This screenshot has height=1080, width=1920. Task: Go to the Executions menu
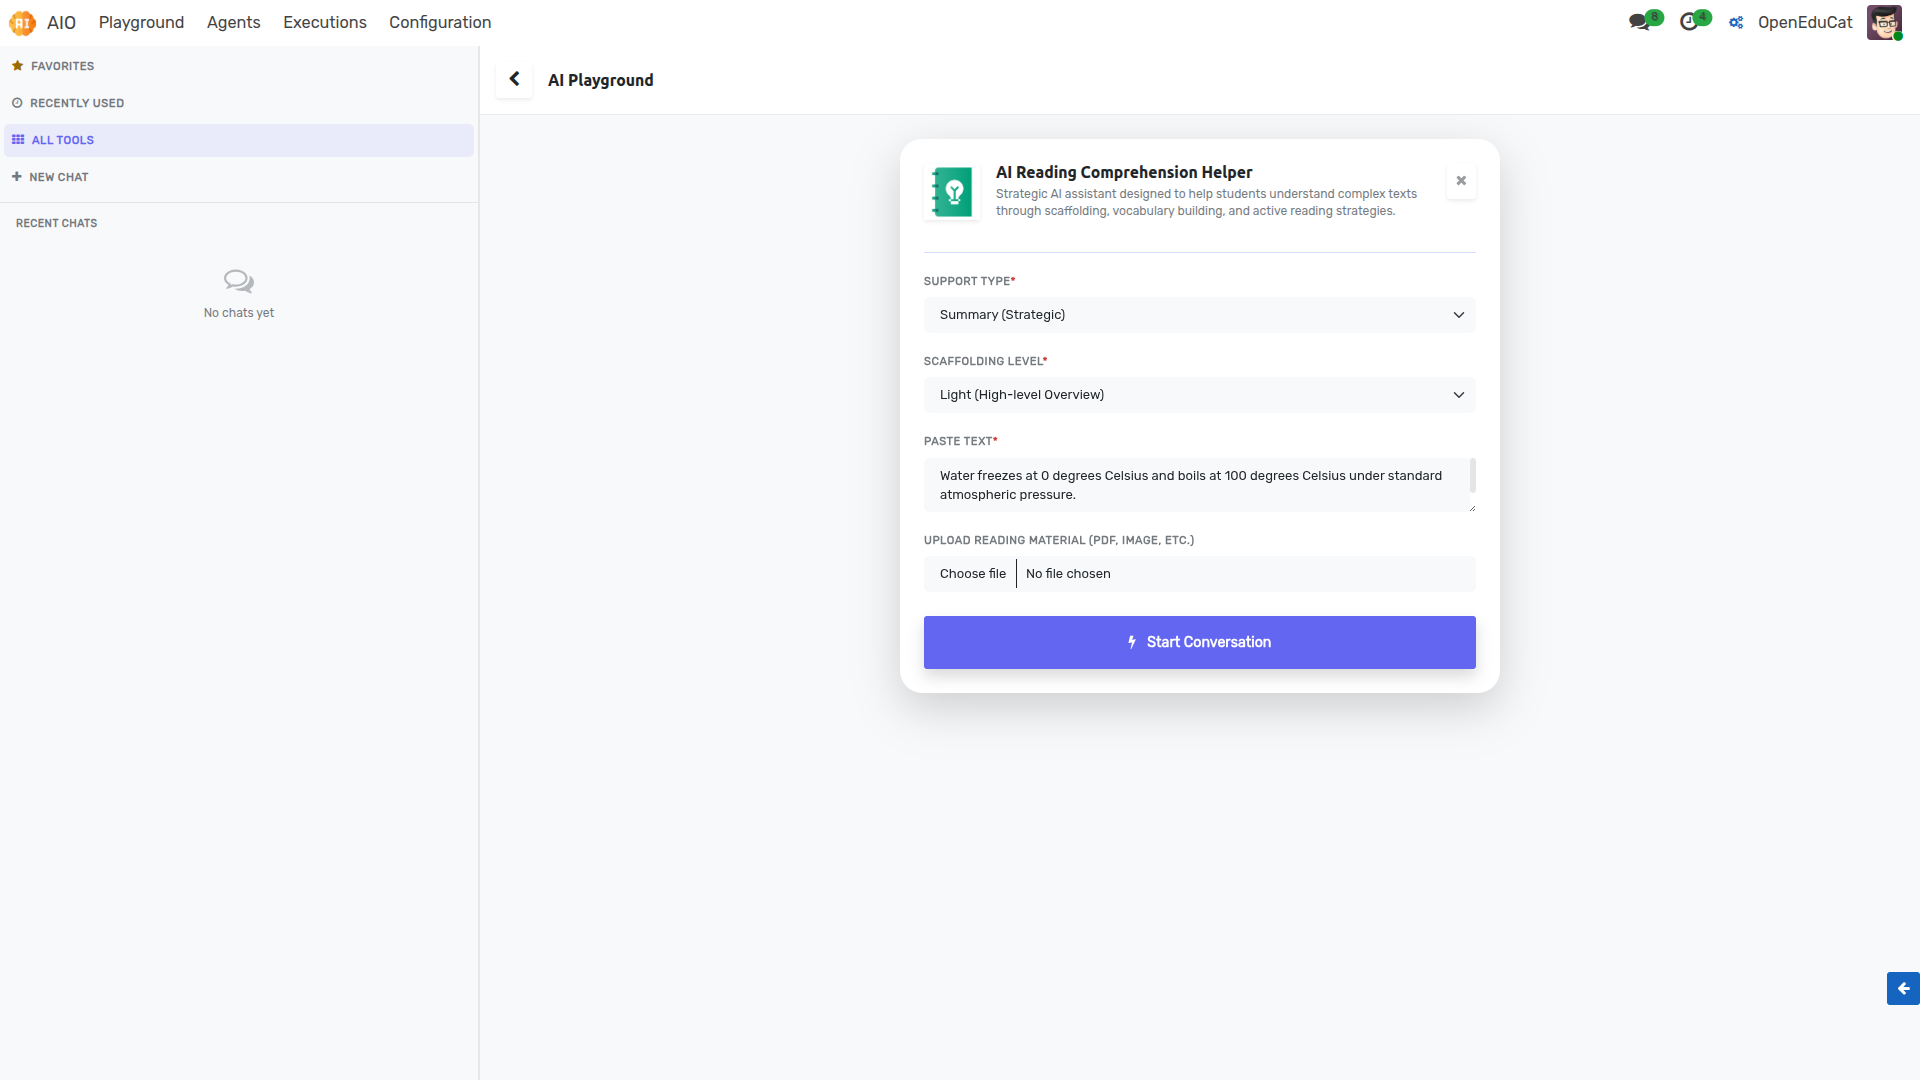point(324,22)
